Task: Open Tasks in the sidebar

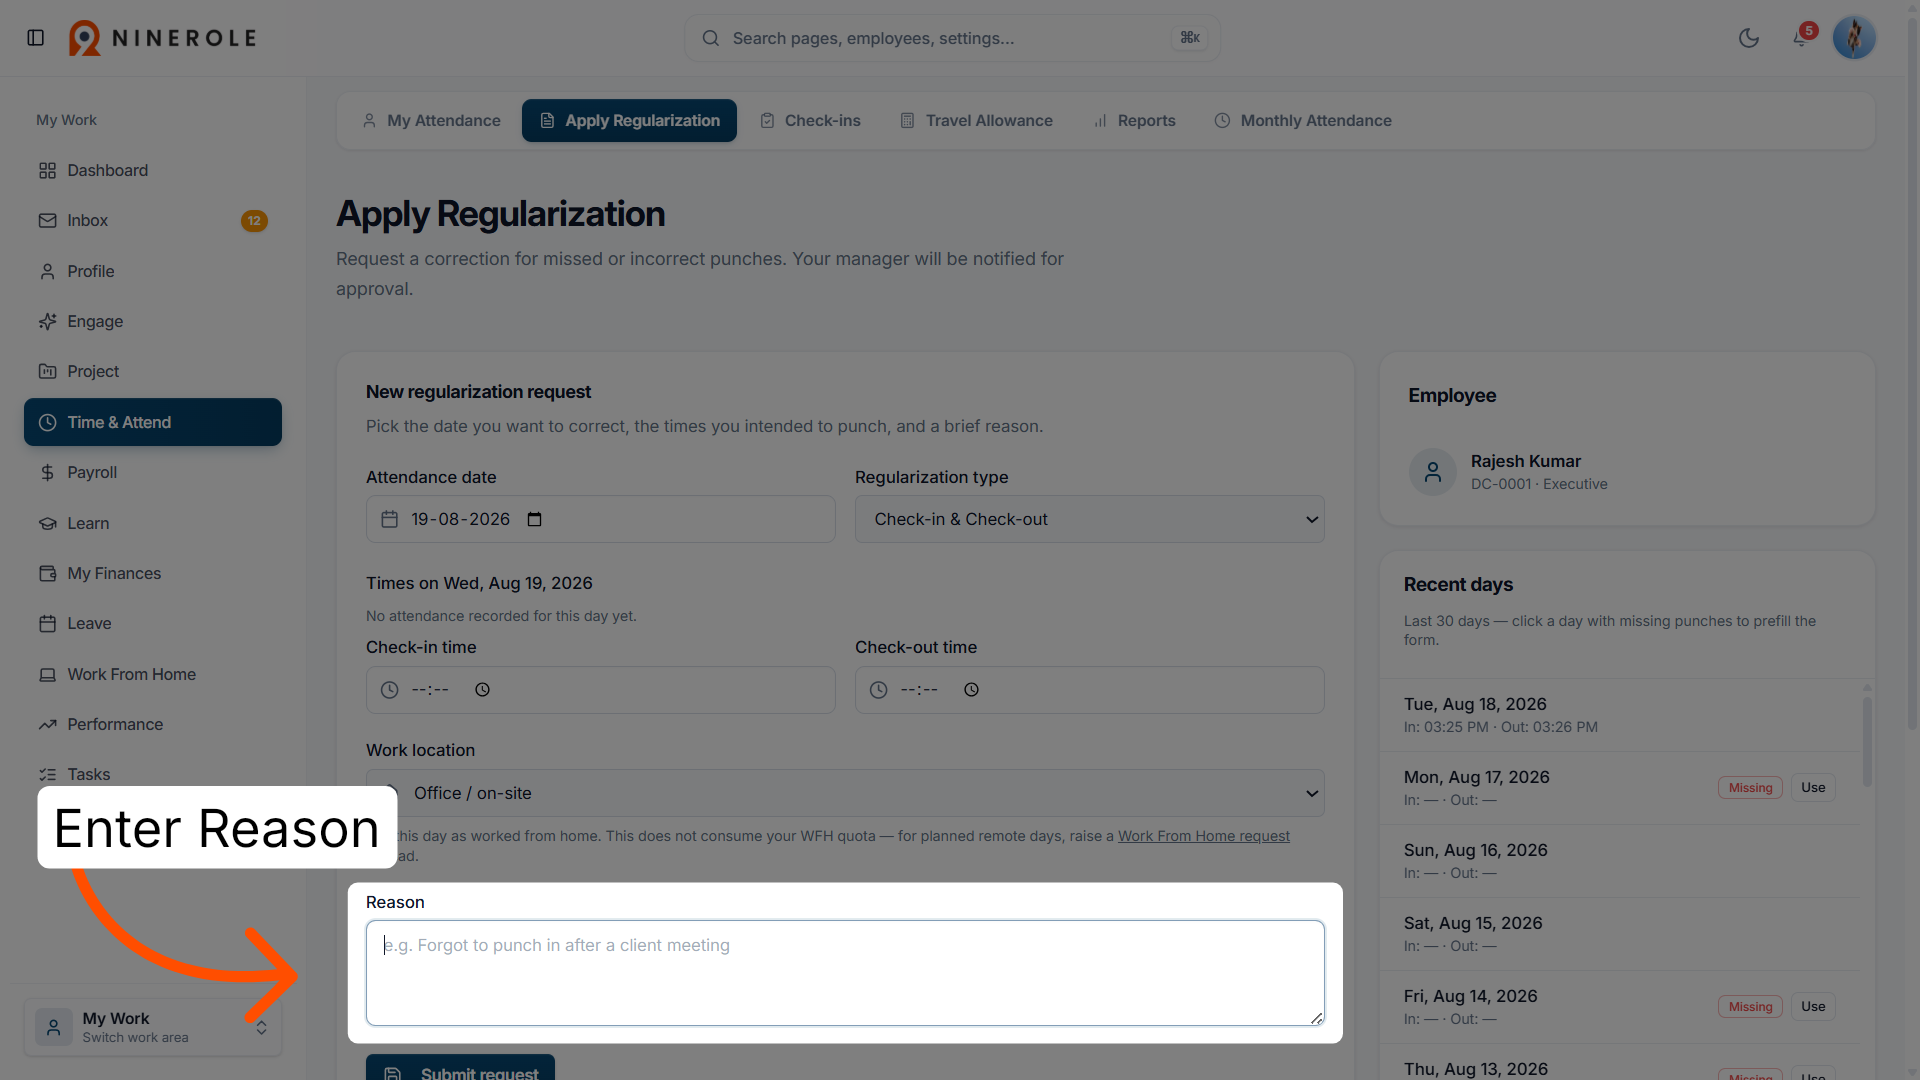Action: (153, 775)
